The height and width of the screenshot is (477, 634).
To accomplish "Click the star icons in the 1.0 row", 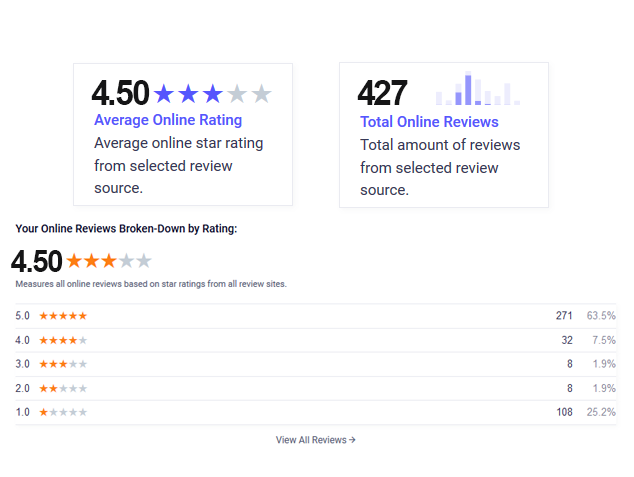I will [x=63, y=412].
